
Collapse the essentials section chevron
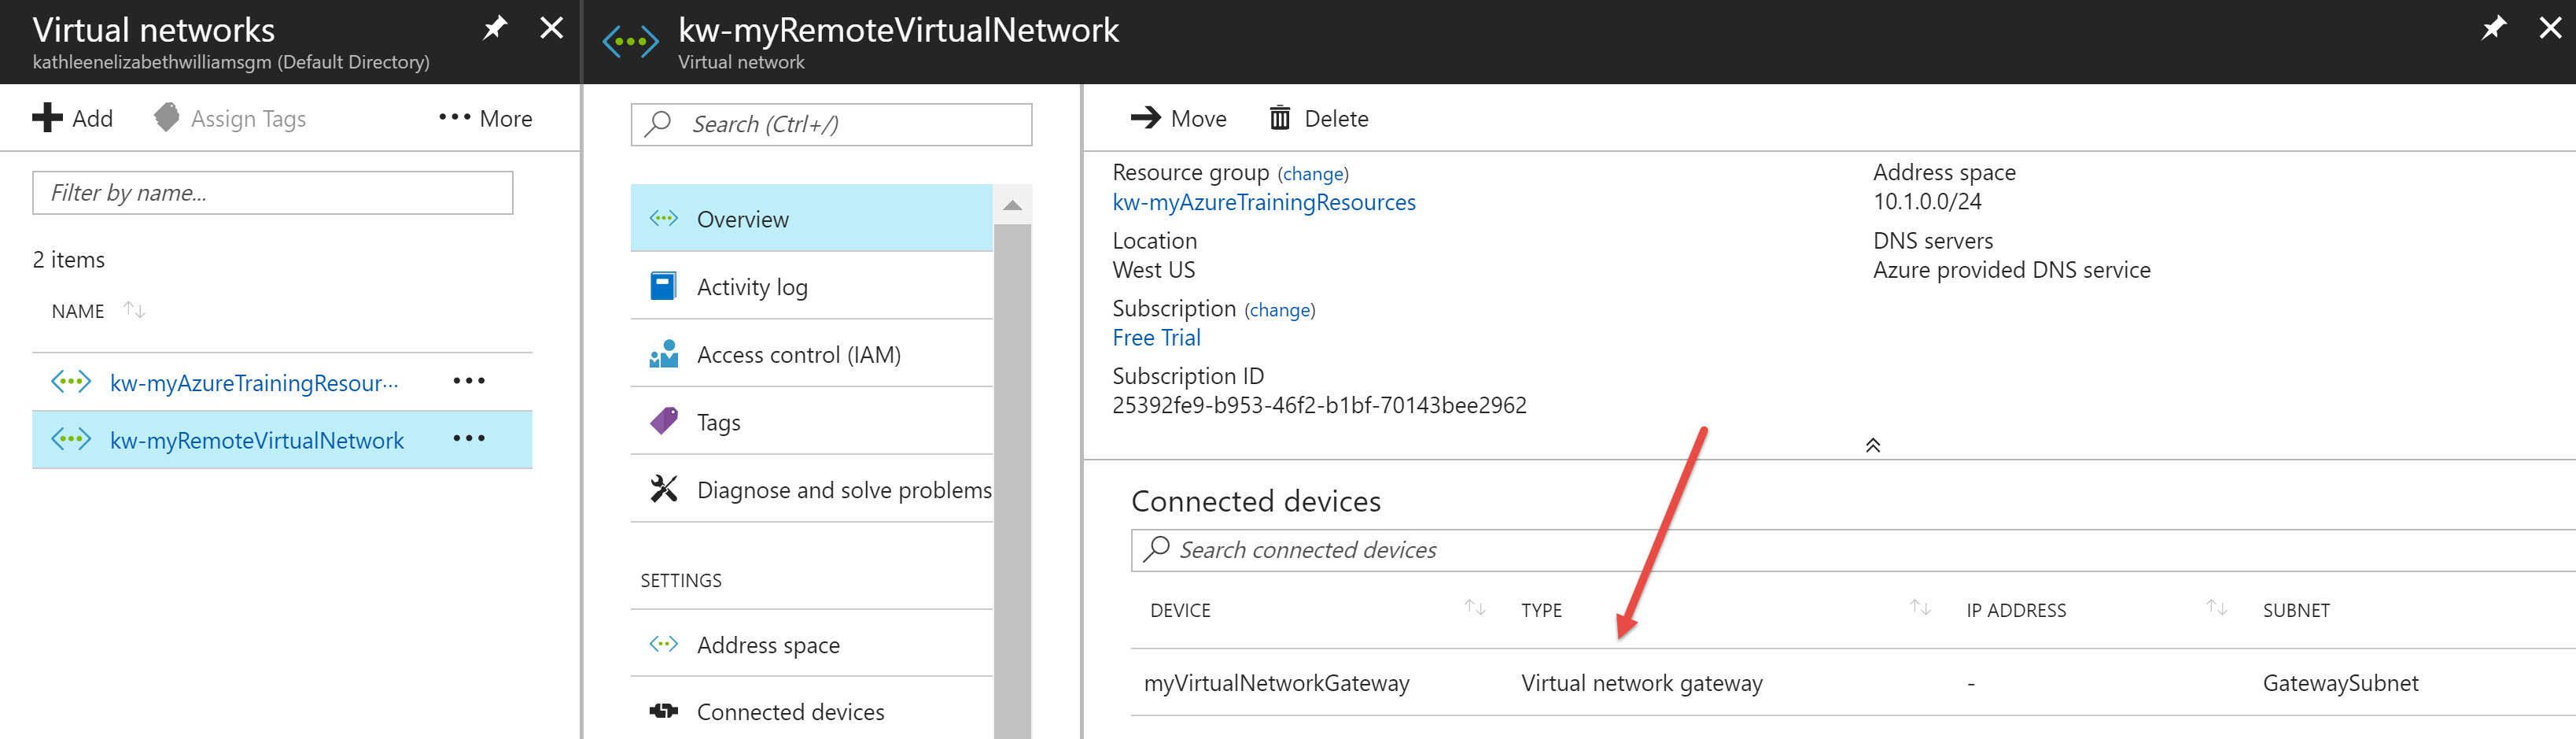(x=1873, y=445)
